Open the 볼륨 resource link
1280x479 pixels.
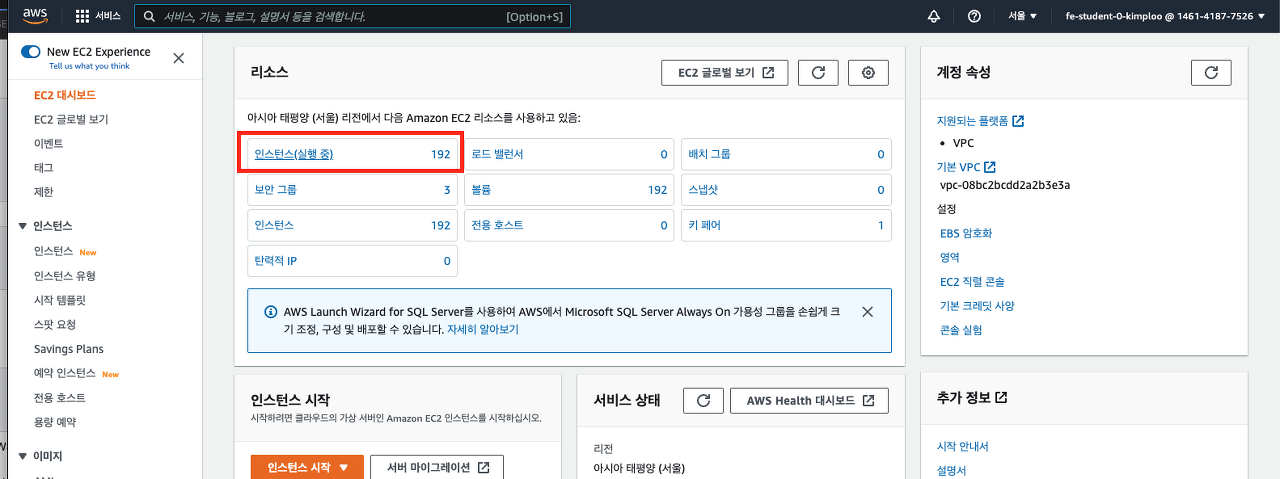tap(482, 189)
